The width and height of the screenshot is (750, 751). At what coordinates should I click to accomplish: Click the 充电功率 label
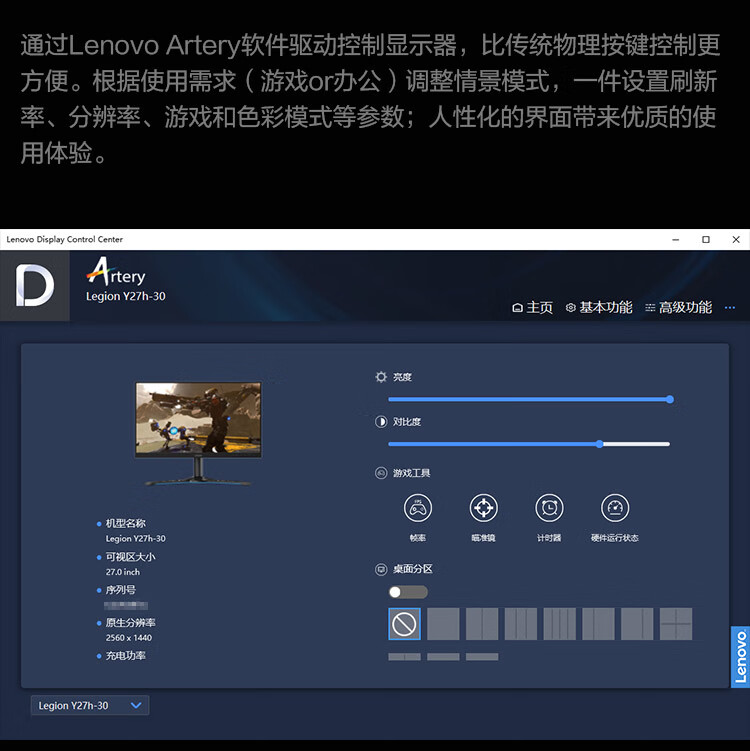(x=125, y=656)
